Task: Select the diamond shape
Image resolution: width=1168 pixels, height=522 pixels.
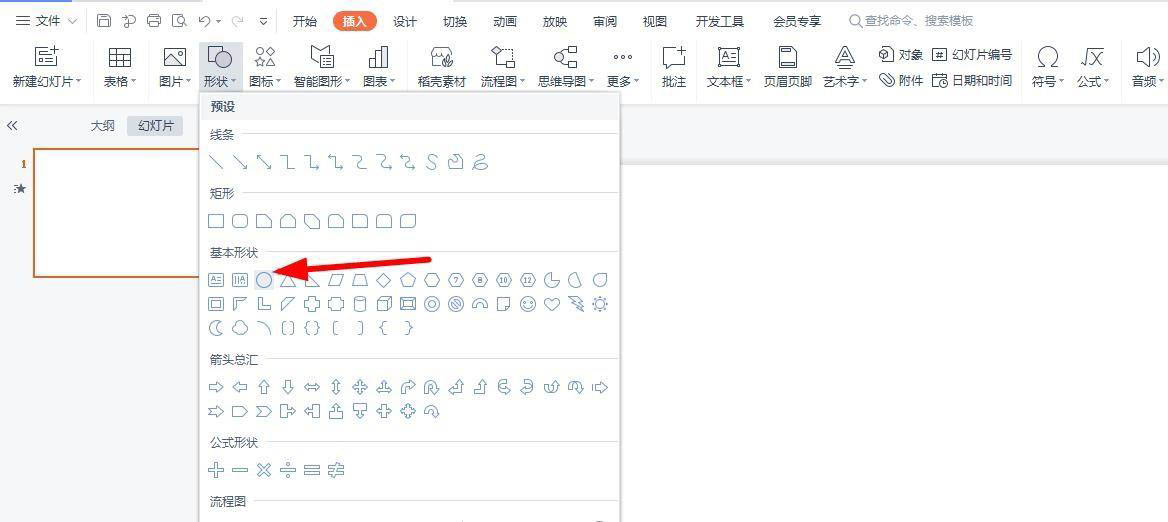Action: click(384, 280)
